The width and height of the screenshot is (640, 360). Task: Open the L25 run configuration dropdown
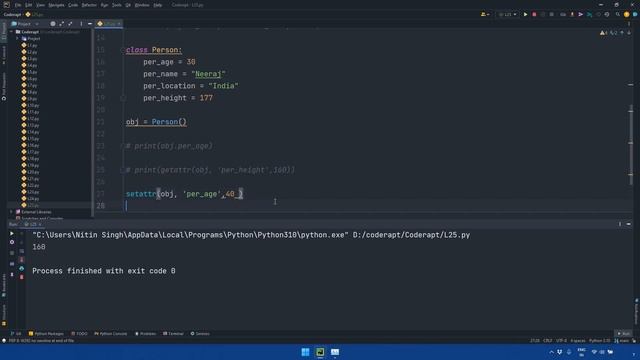click(507, 14)
